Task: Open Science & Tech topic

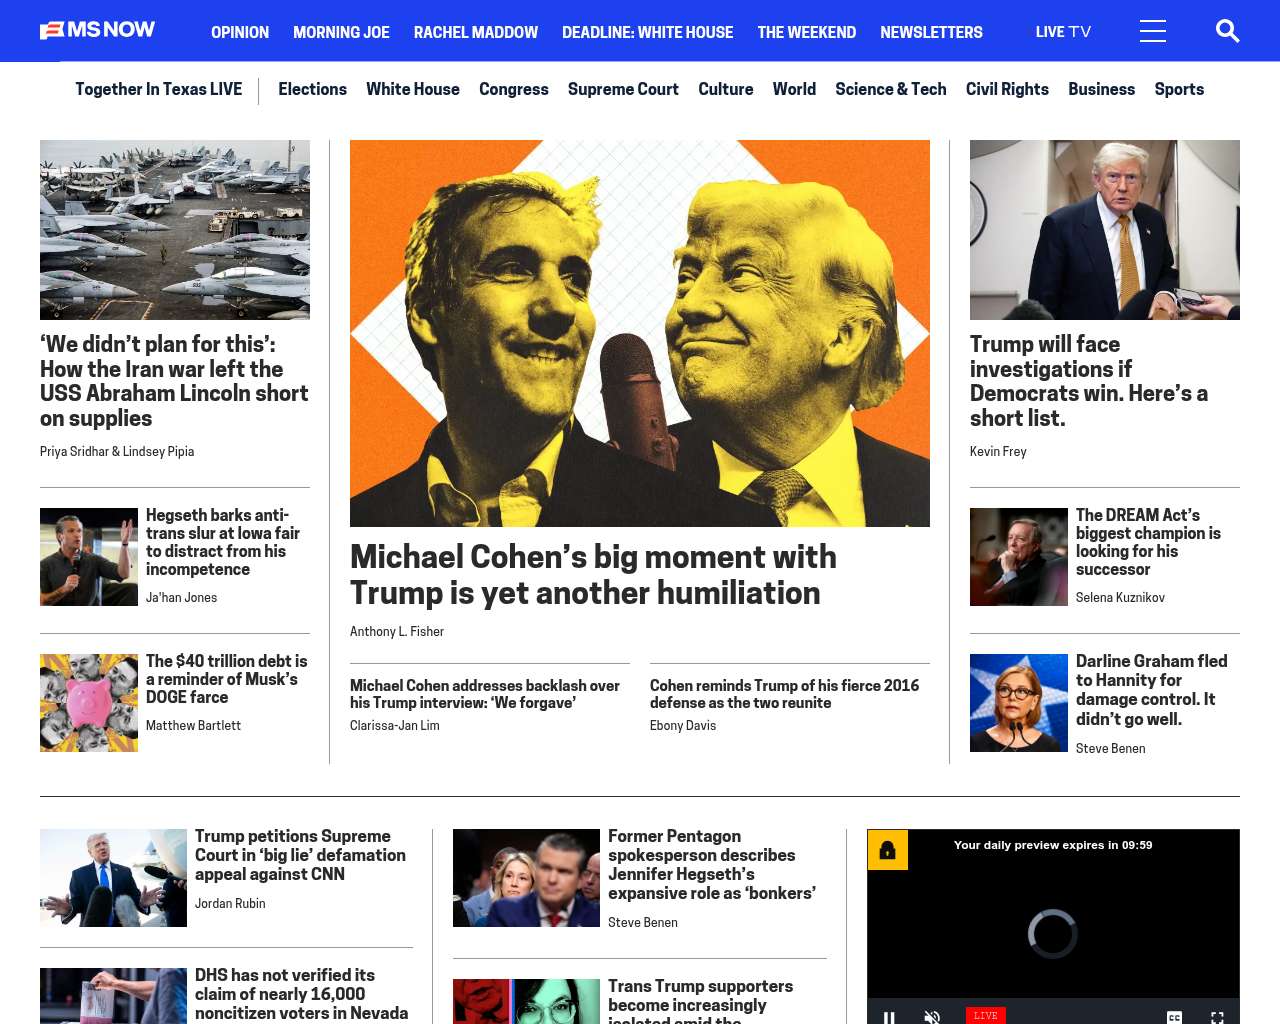Action: coord(891,89)
